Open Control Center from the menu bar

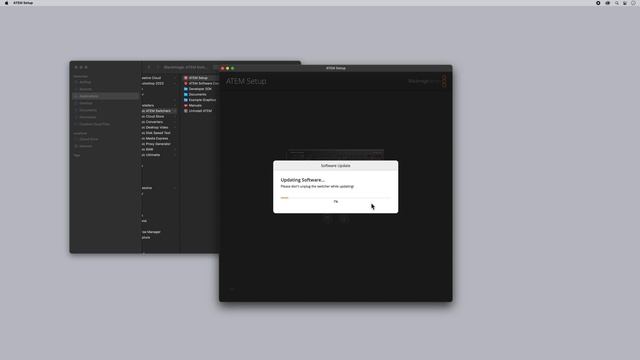pyautogui.click(x=625, y=3)
